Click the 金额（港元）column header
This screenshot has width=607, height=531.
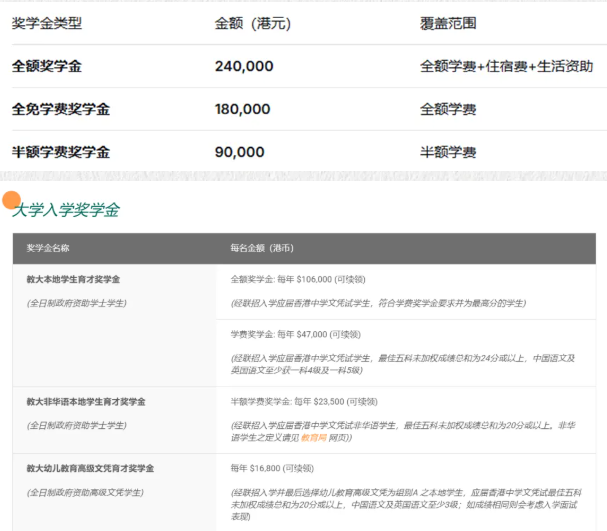[x=253, y=23]
